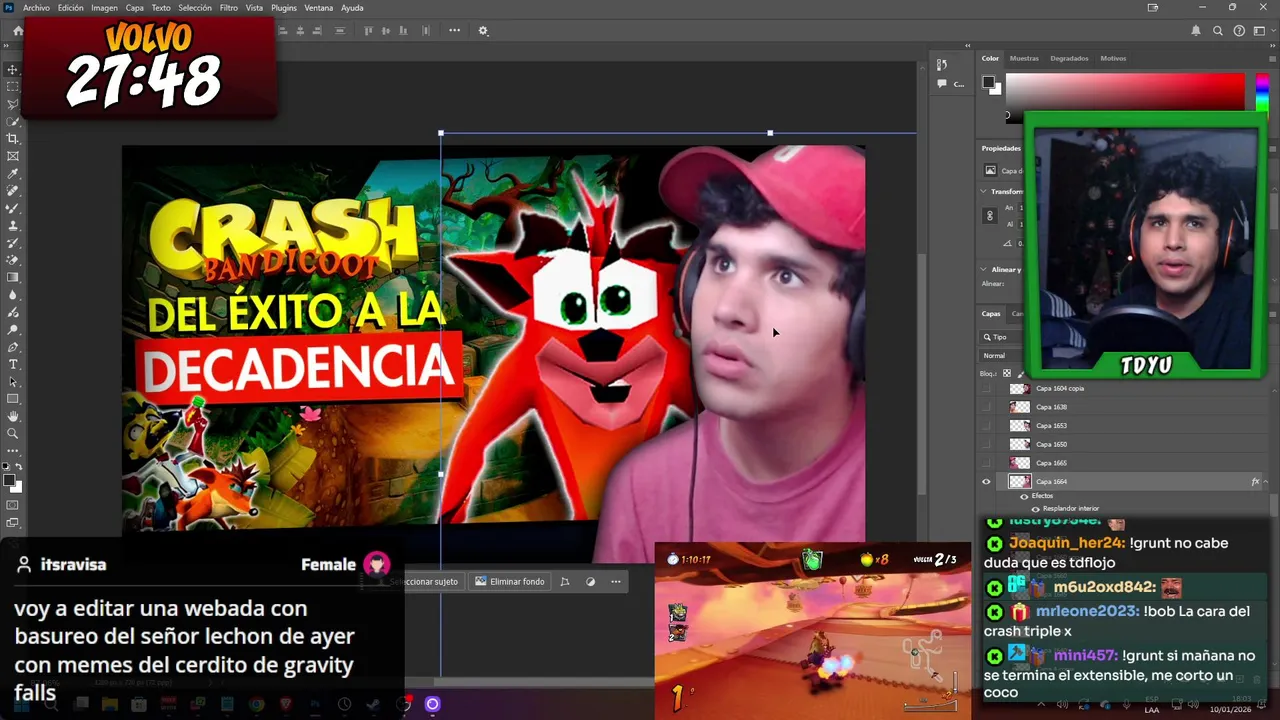Select the Horizontal Type tool

coord(13,364)
